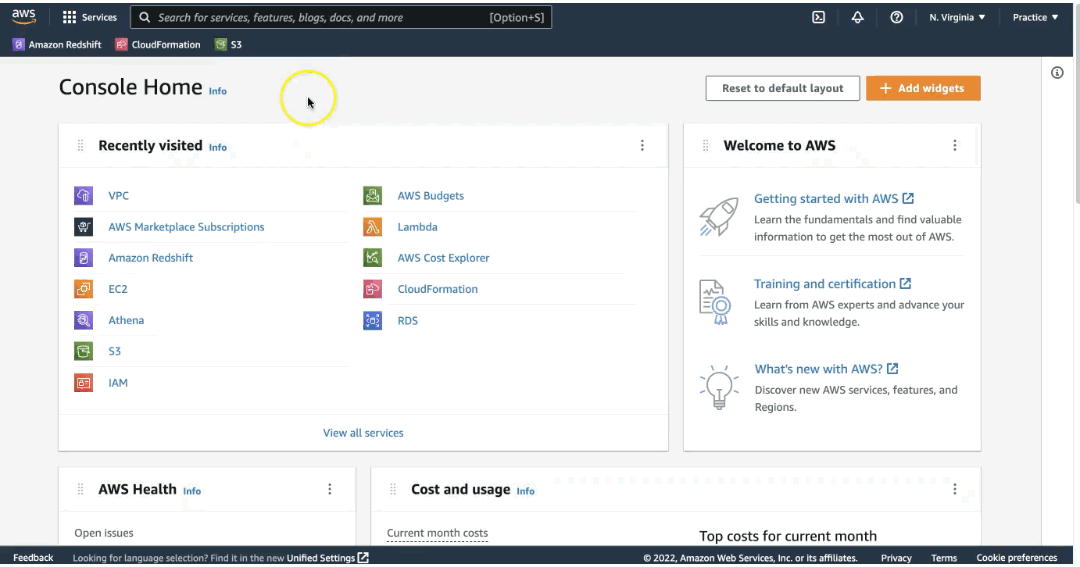This screenshot has width=1080, height=567.
Task: Click the EC2 service icon
Action: point(83,289)
